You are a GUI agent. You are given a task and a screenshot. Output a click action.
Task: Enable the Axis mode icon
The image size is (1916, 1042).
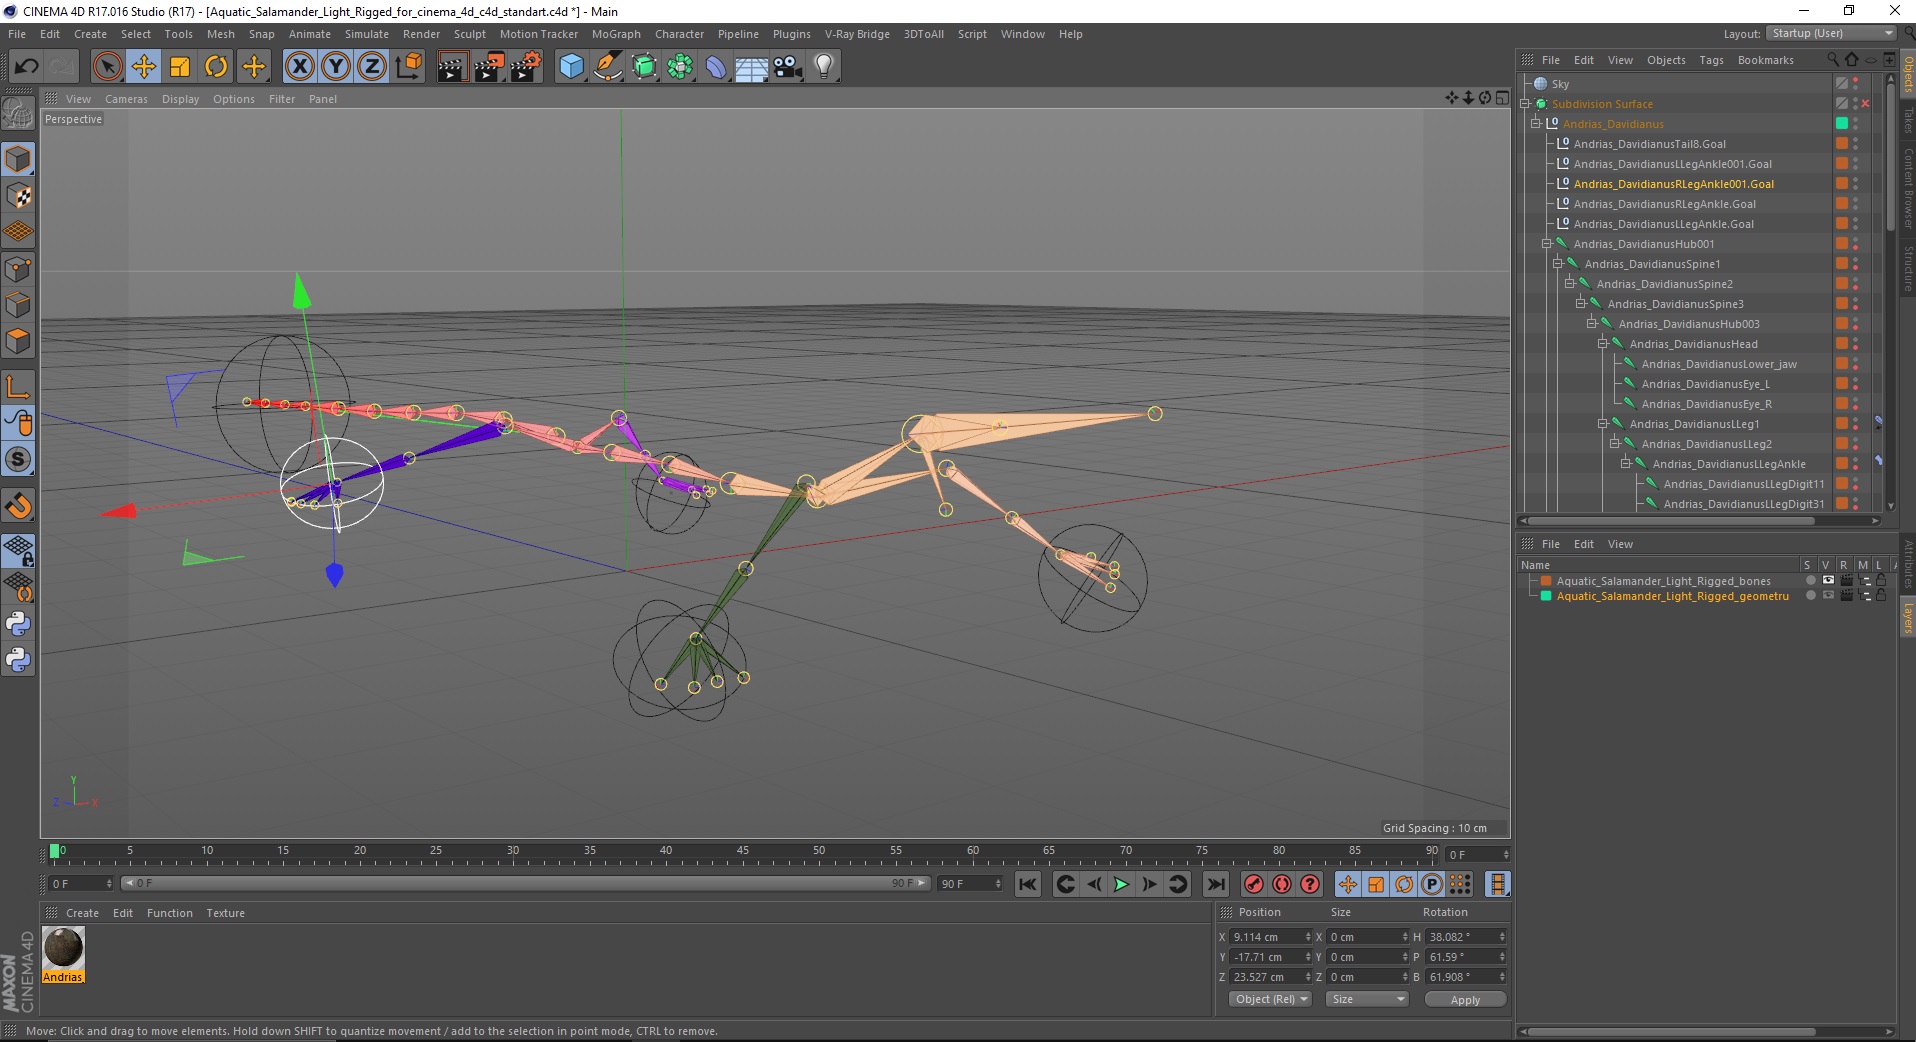tap(18, 387)
